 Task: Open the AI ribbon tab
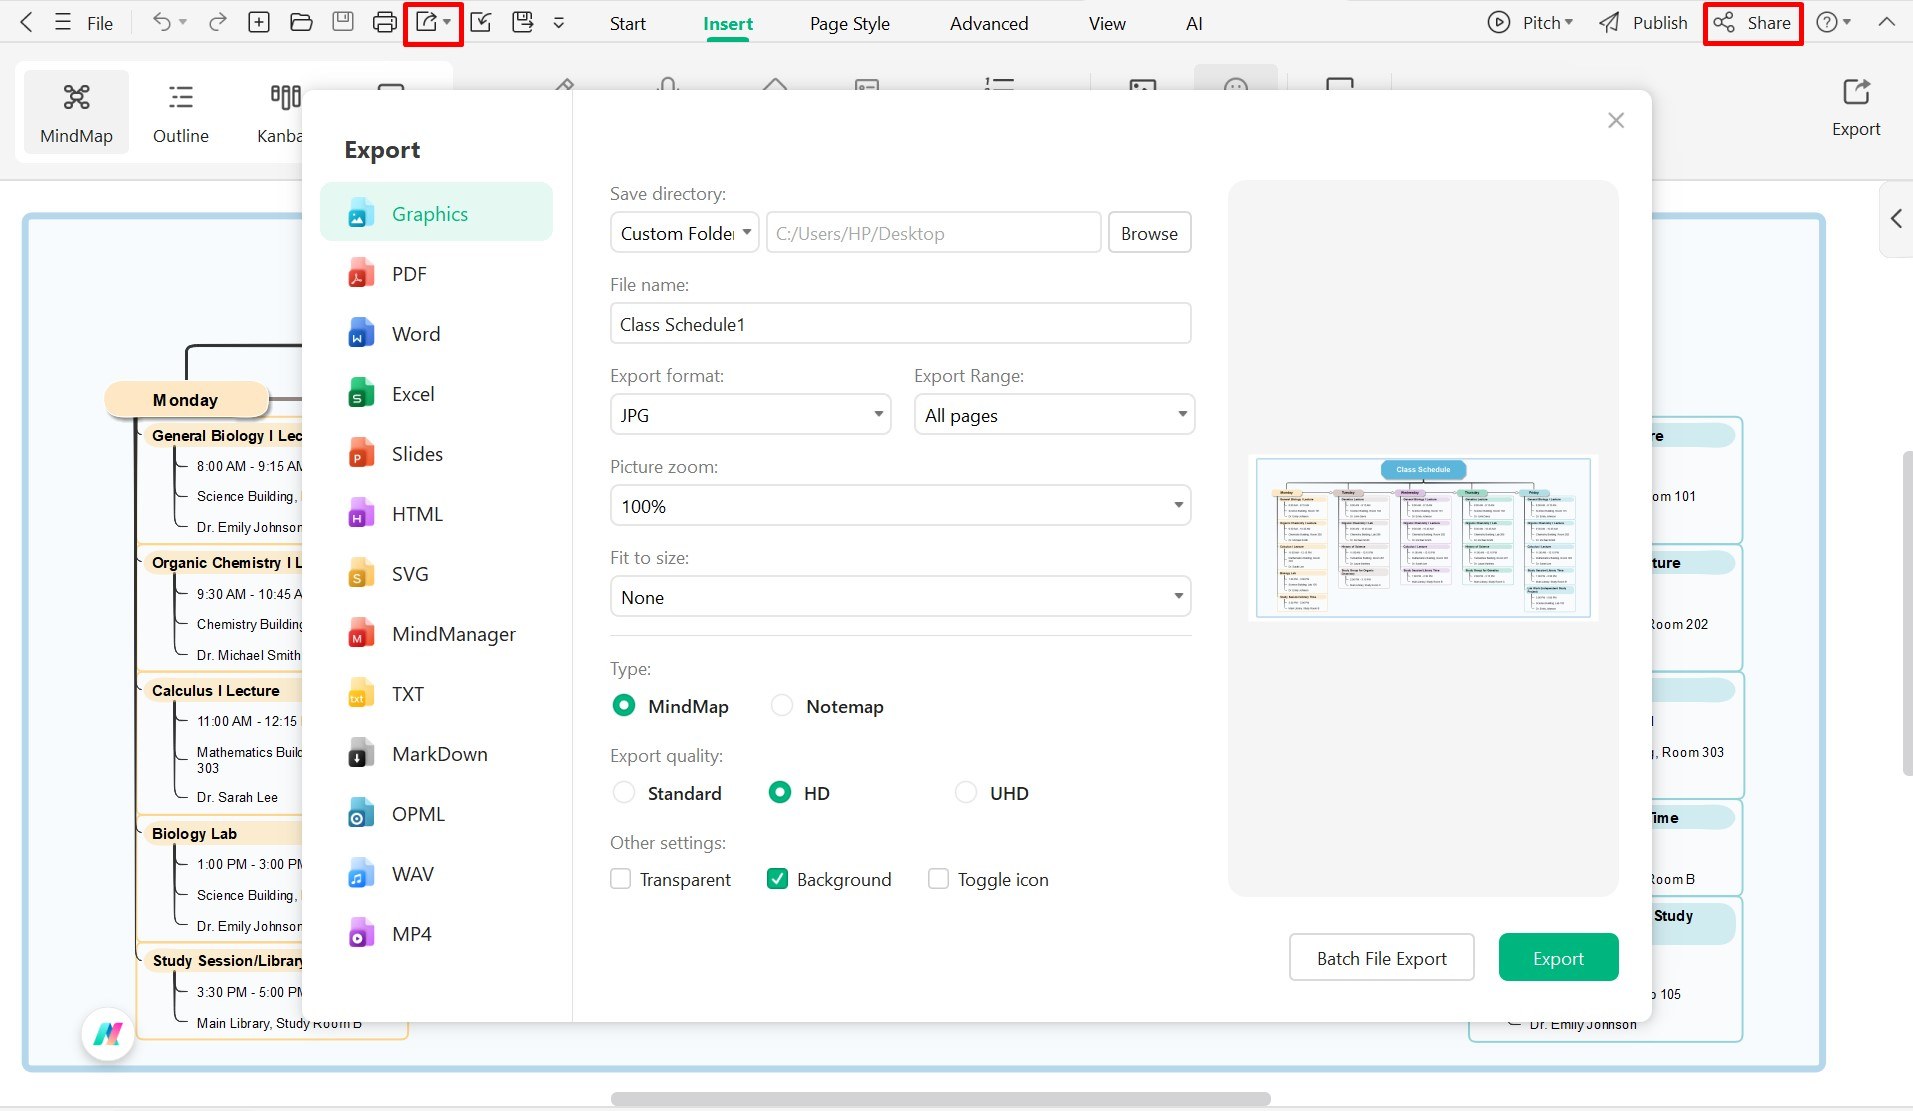pos(1194,23)
